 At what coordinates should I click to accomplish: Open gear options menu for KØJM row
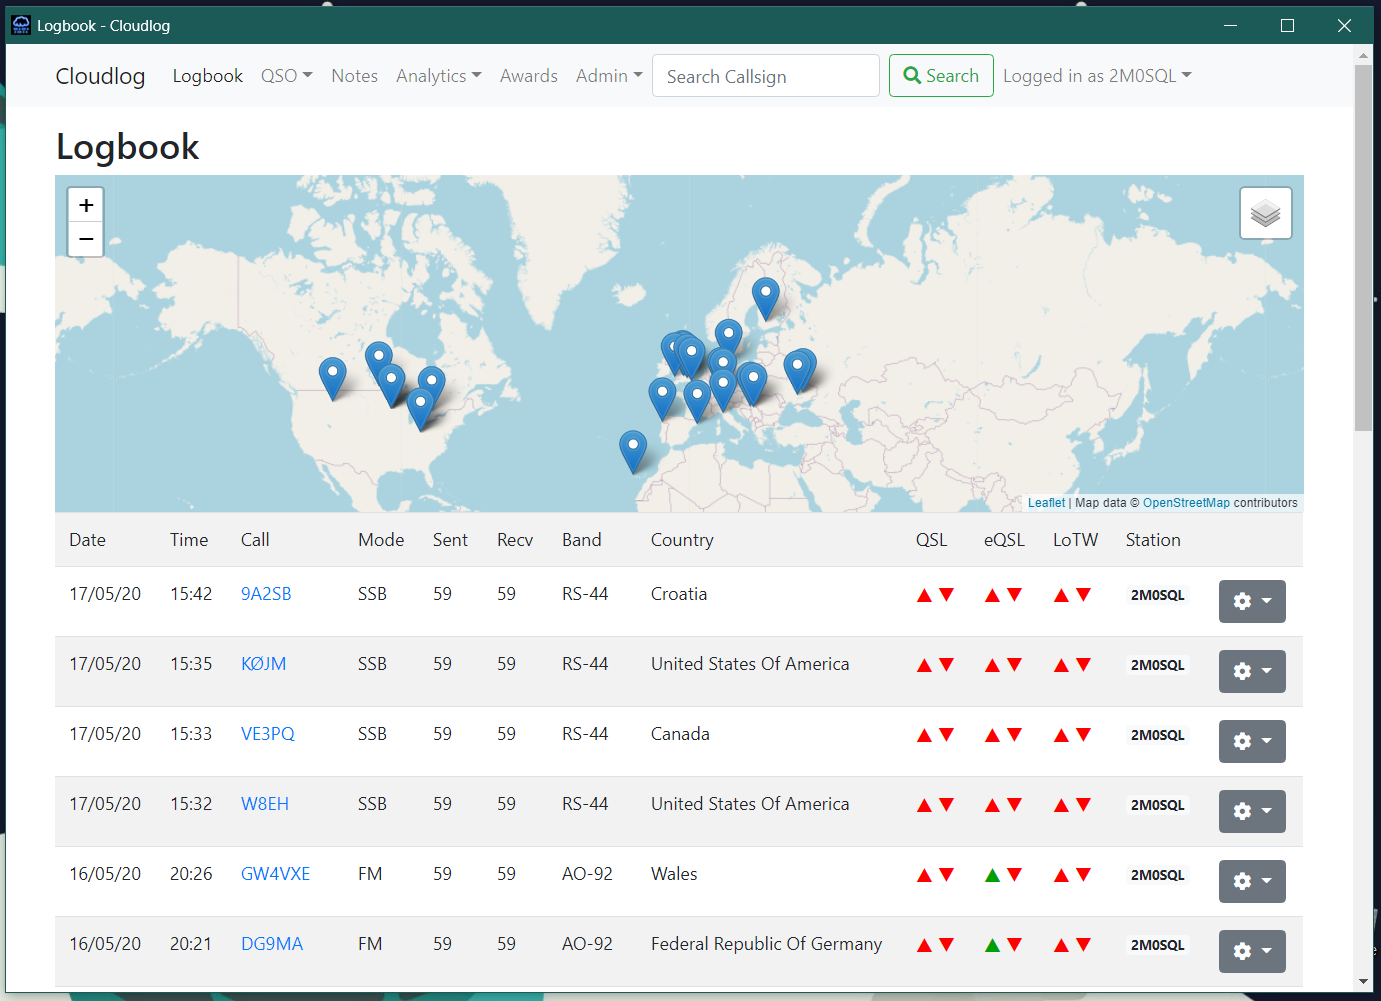[1252, 671]
